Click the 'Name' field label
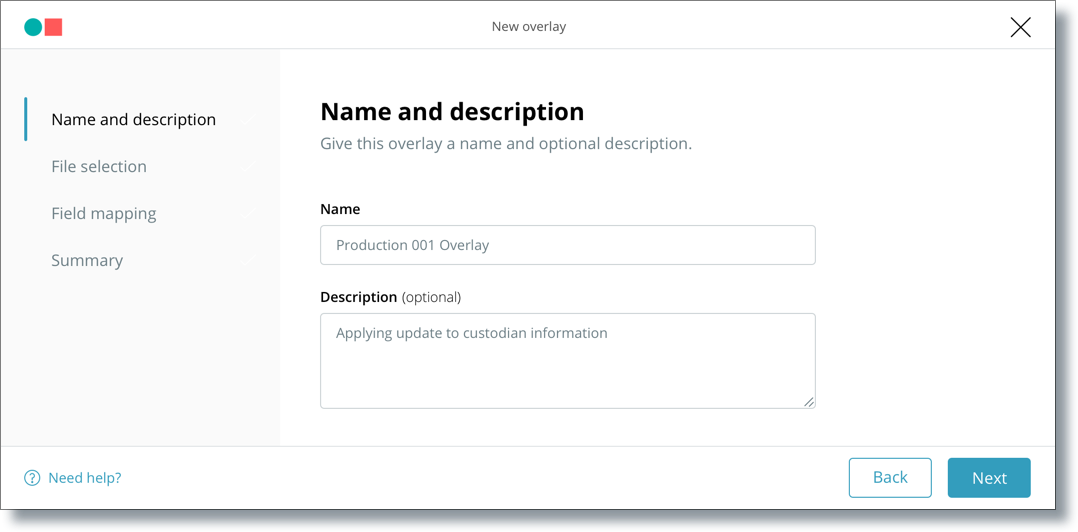1078x532 pixels. (x=340, y=209)
